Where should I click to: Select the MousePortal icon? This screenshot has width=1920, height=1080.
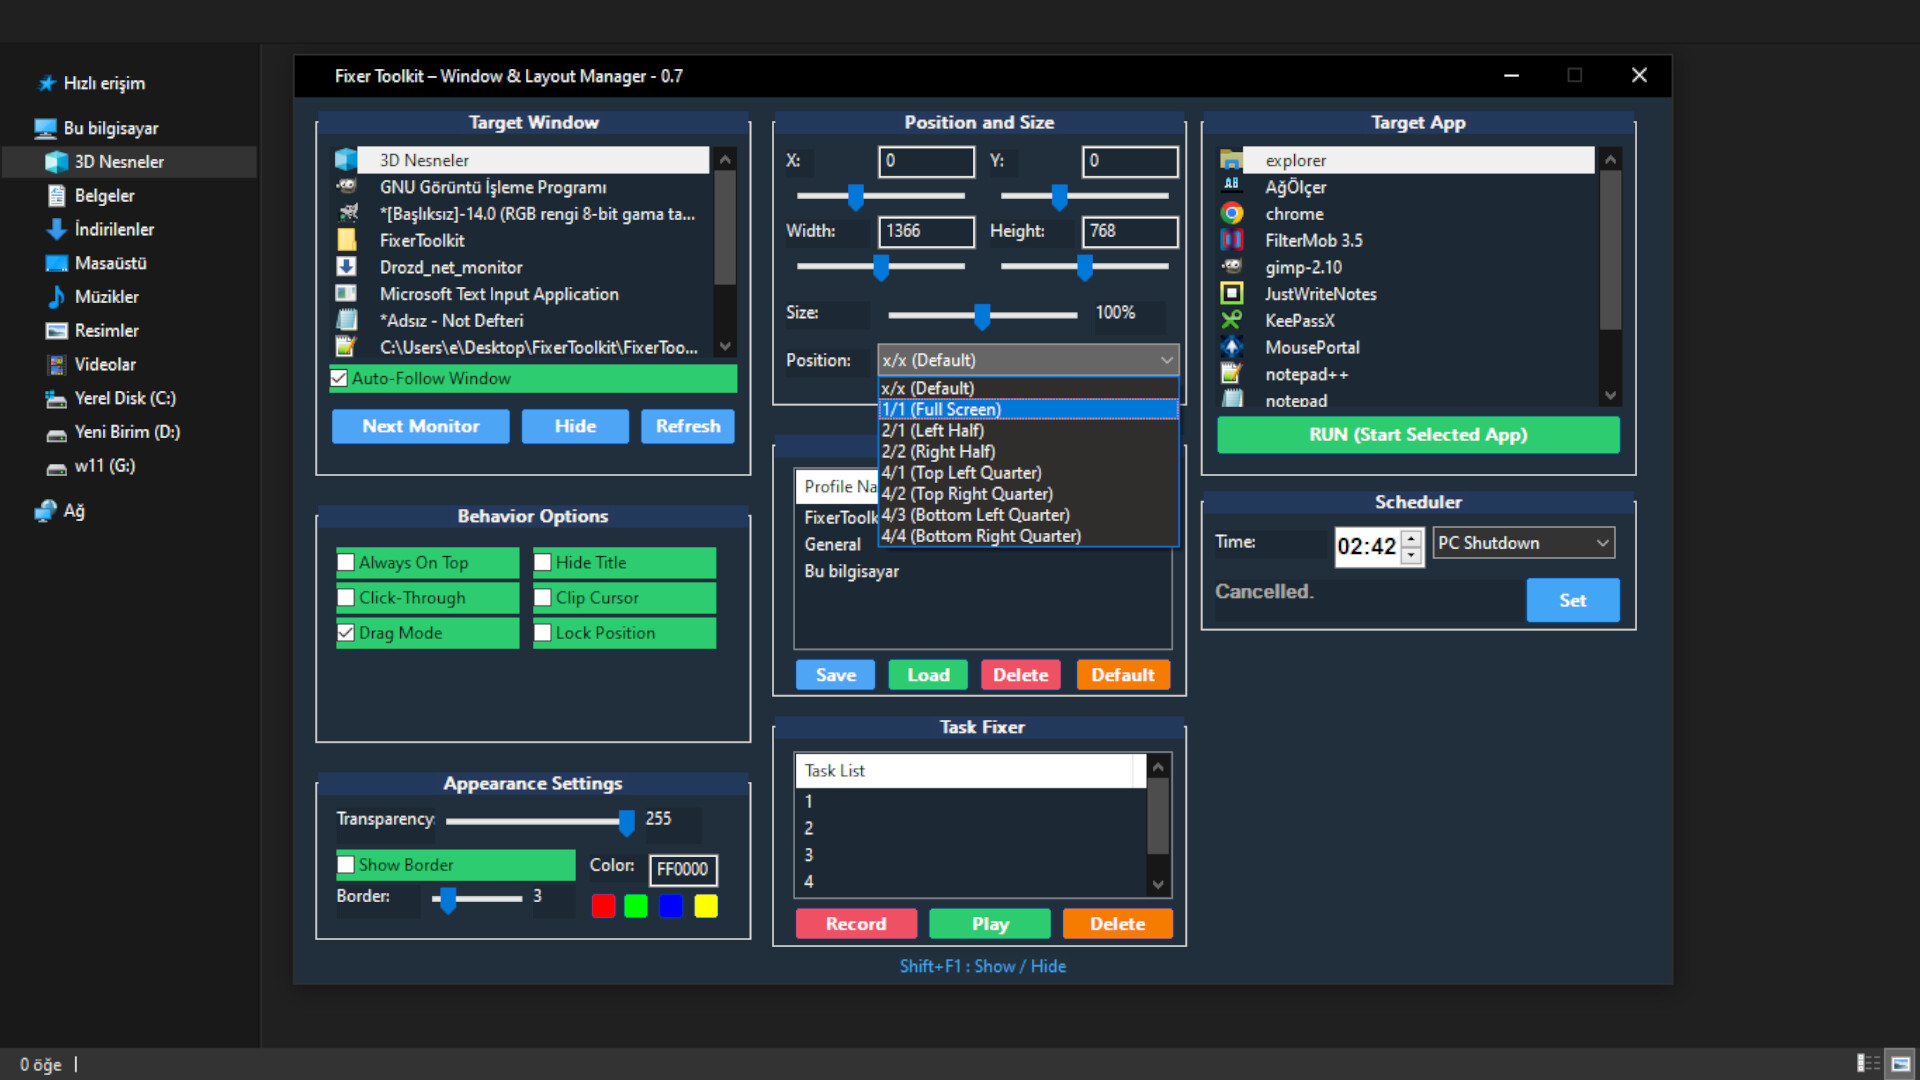pos(1232,347)
